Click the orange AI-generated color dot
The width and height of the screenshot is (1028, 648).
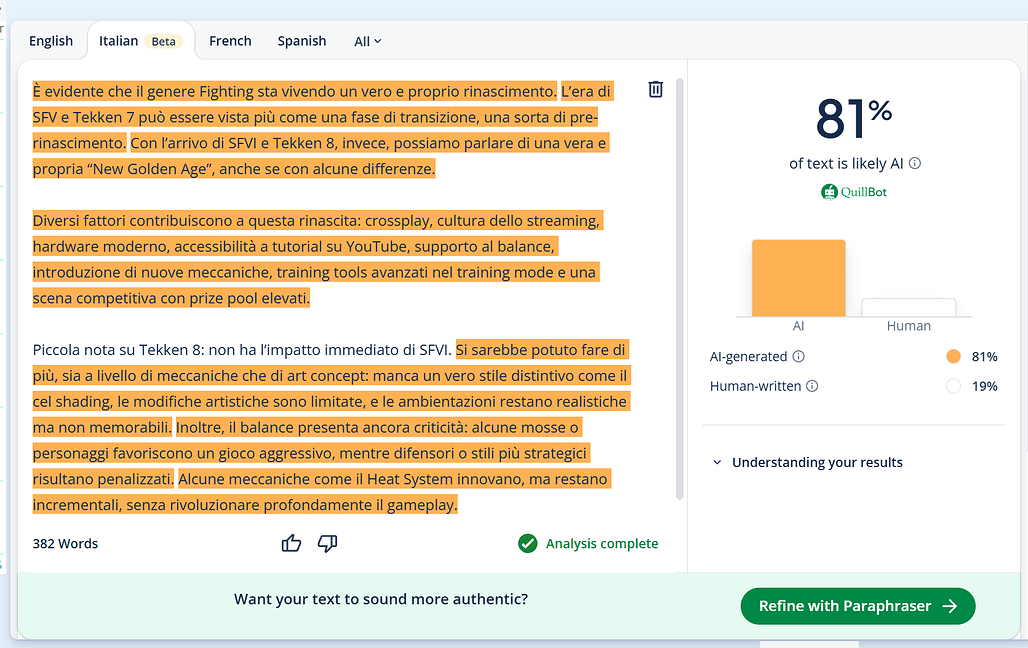pyautogui.click(x=953, y=356)
